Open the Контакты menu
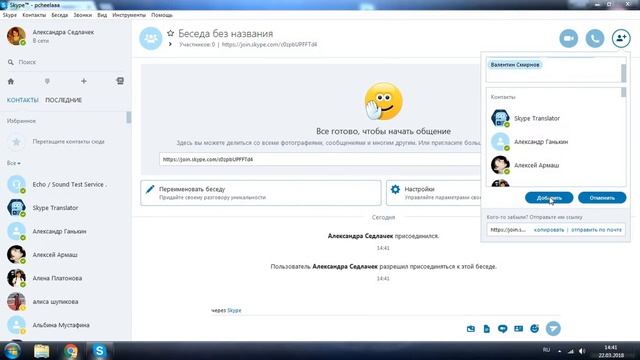The width and height of the screenshot is (640, 360). pos(34,15)
